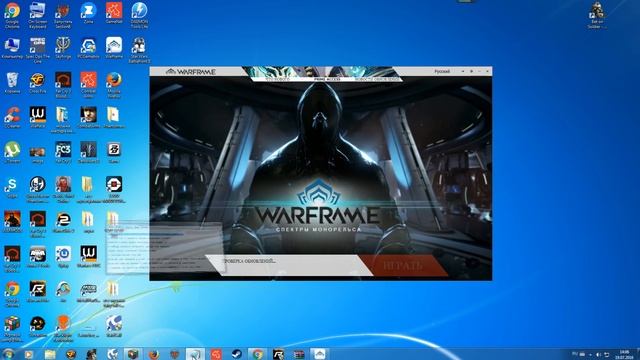Open the Skype desktop shortcut

(12, 187)
